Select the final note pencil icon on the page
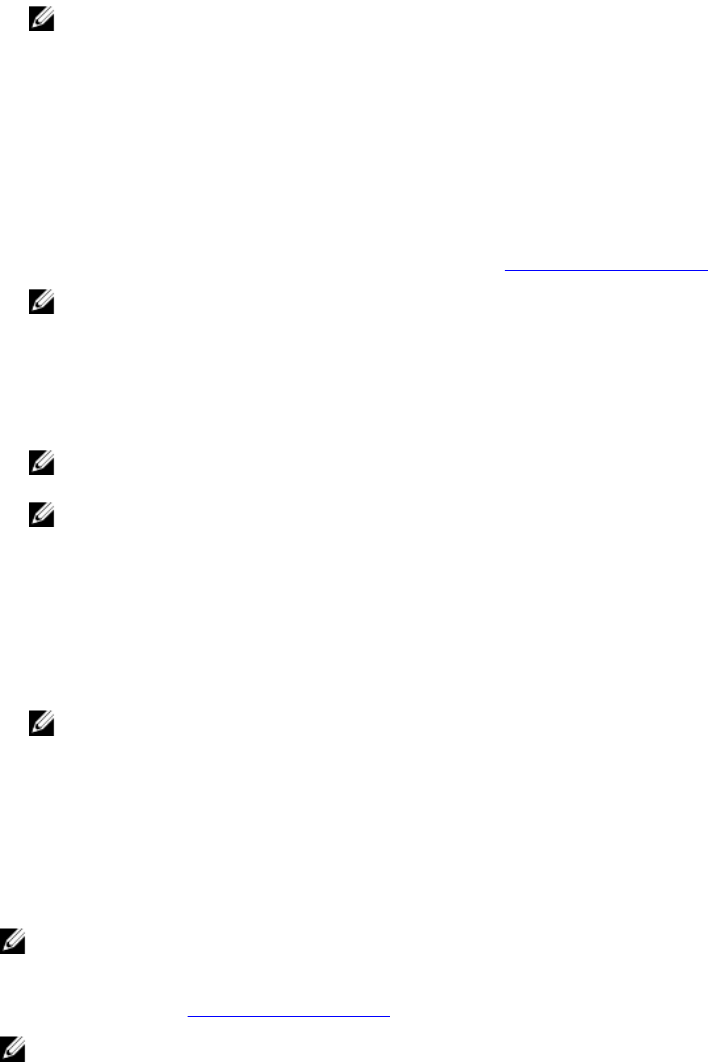Viewport: 708px width, 1062px height. click(x=12, y=1051)
